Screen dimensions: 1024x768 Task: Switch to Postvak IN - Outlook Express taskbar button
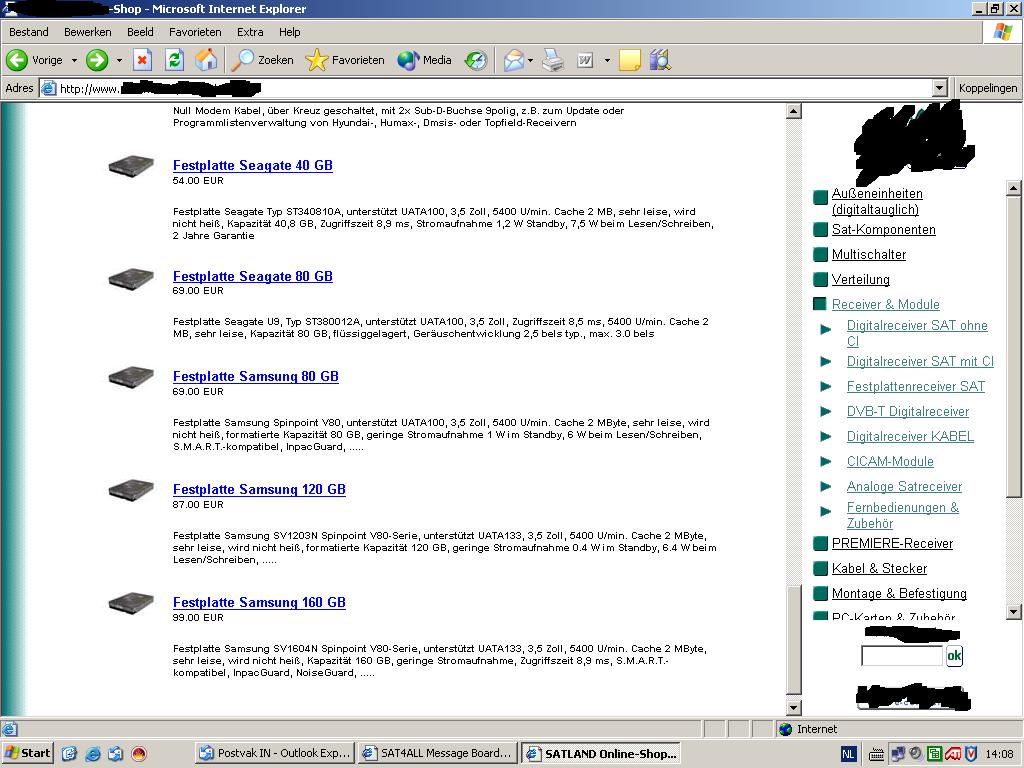click(275, 753)
